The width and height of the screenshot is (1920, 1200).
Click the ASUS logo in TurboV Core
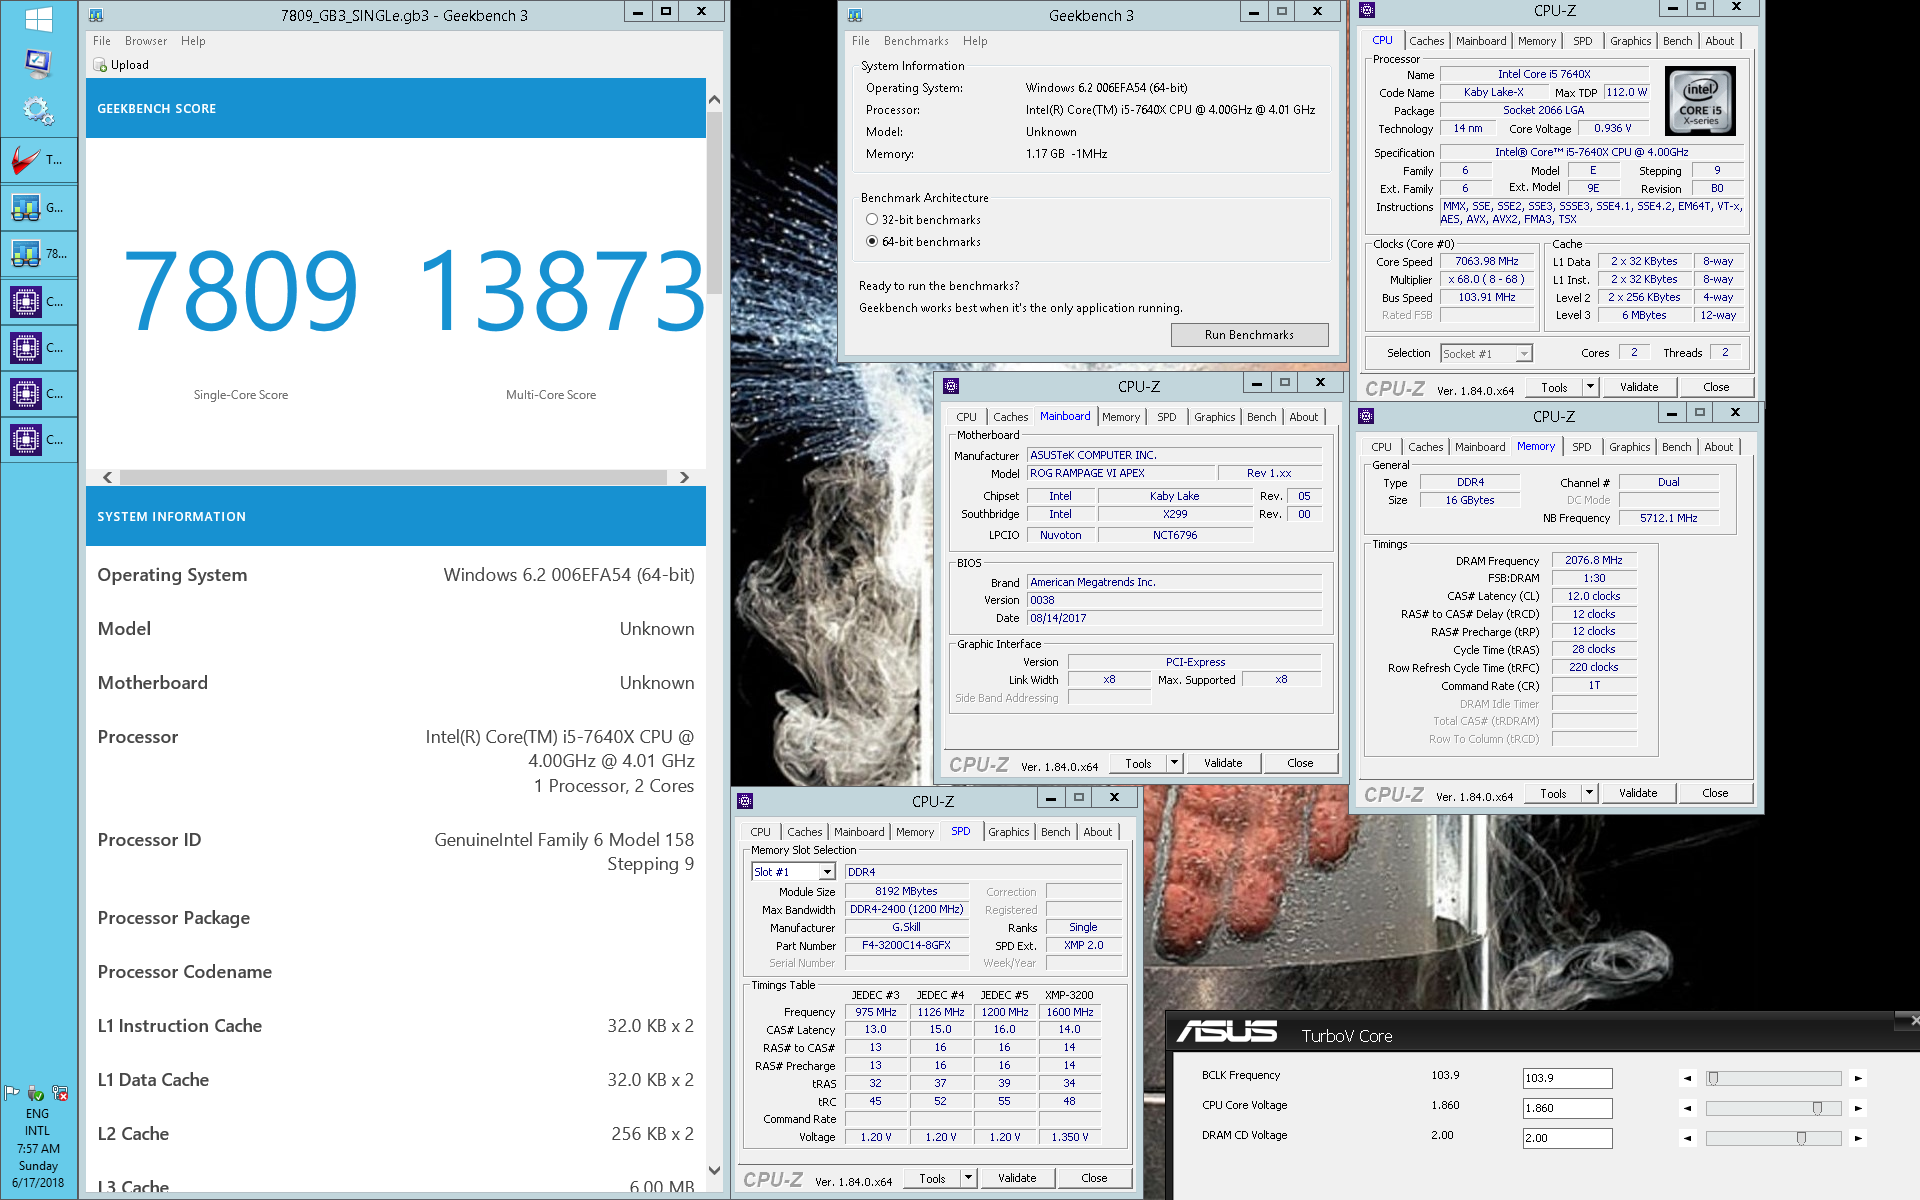1226,1032
